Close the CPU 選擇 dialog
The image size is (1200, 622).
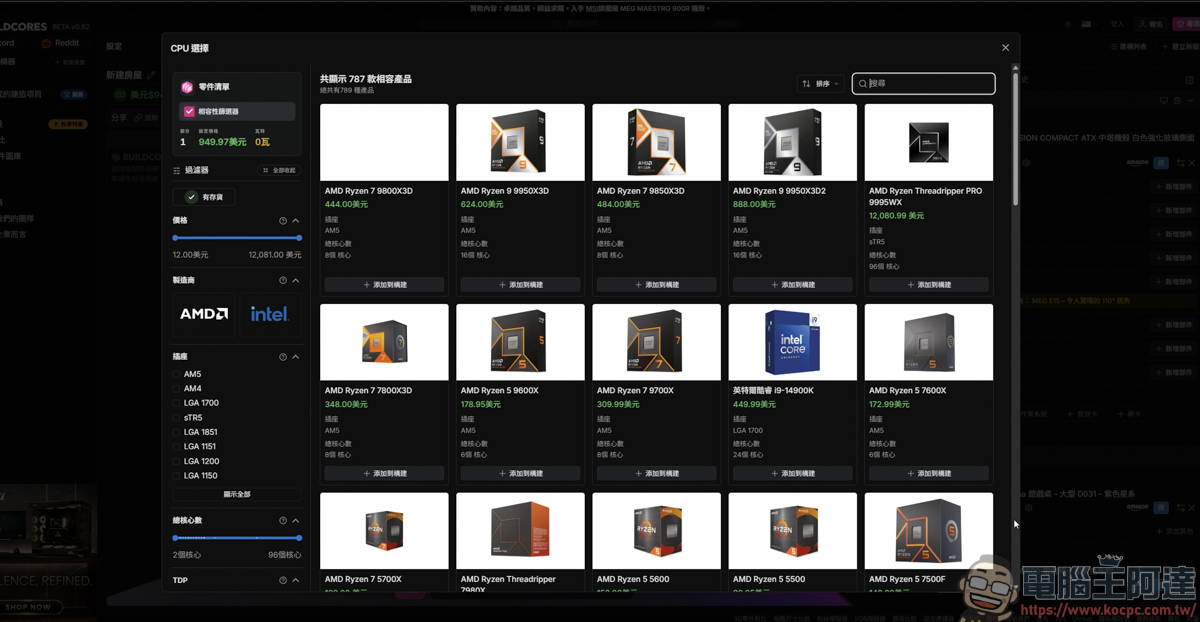1006,48
